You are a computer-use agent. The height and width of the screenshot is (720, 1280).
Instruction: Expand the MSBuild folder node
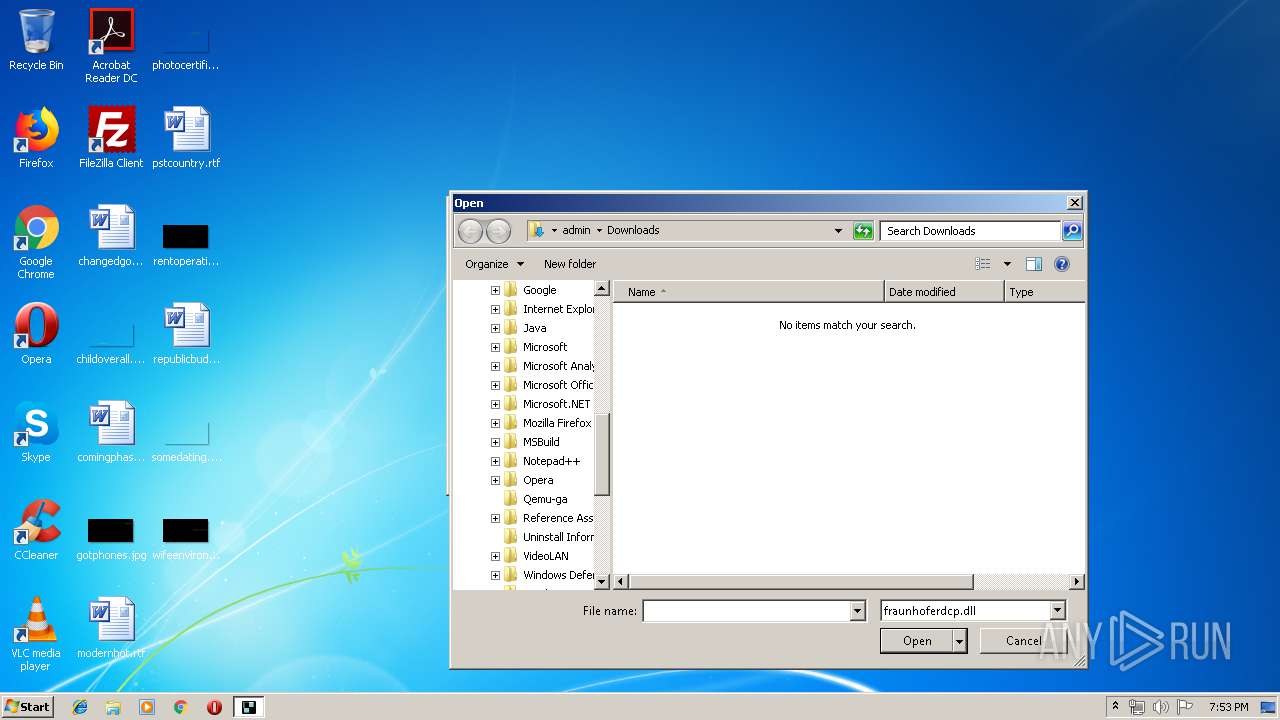pyautogui.click(x=495, y=442)
